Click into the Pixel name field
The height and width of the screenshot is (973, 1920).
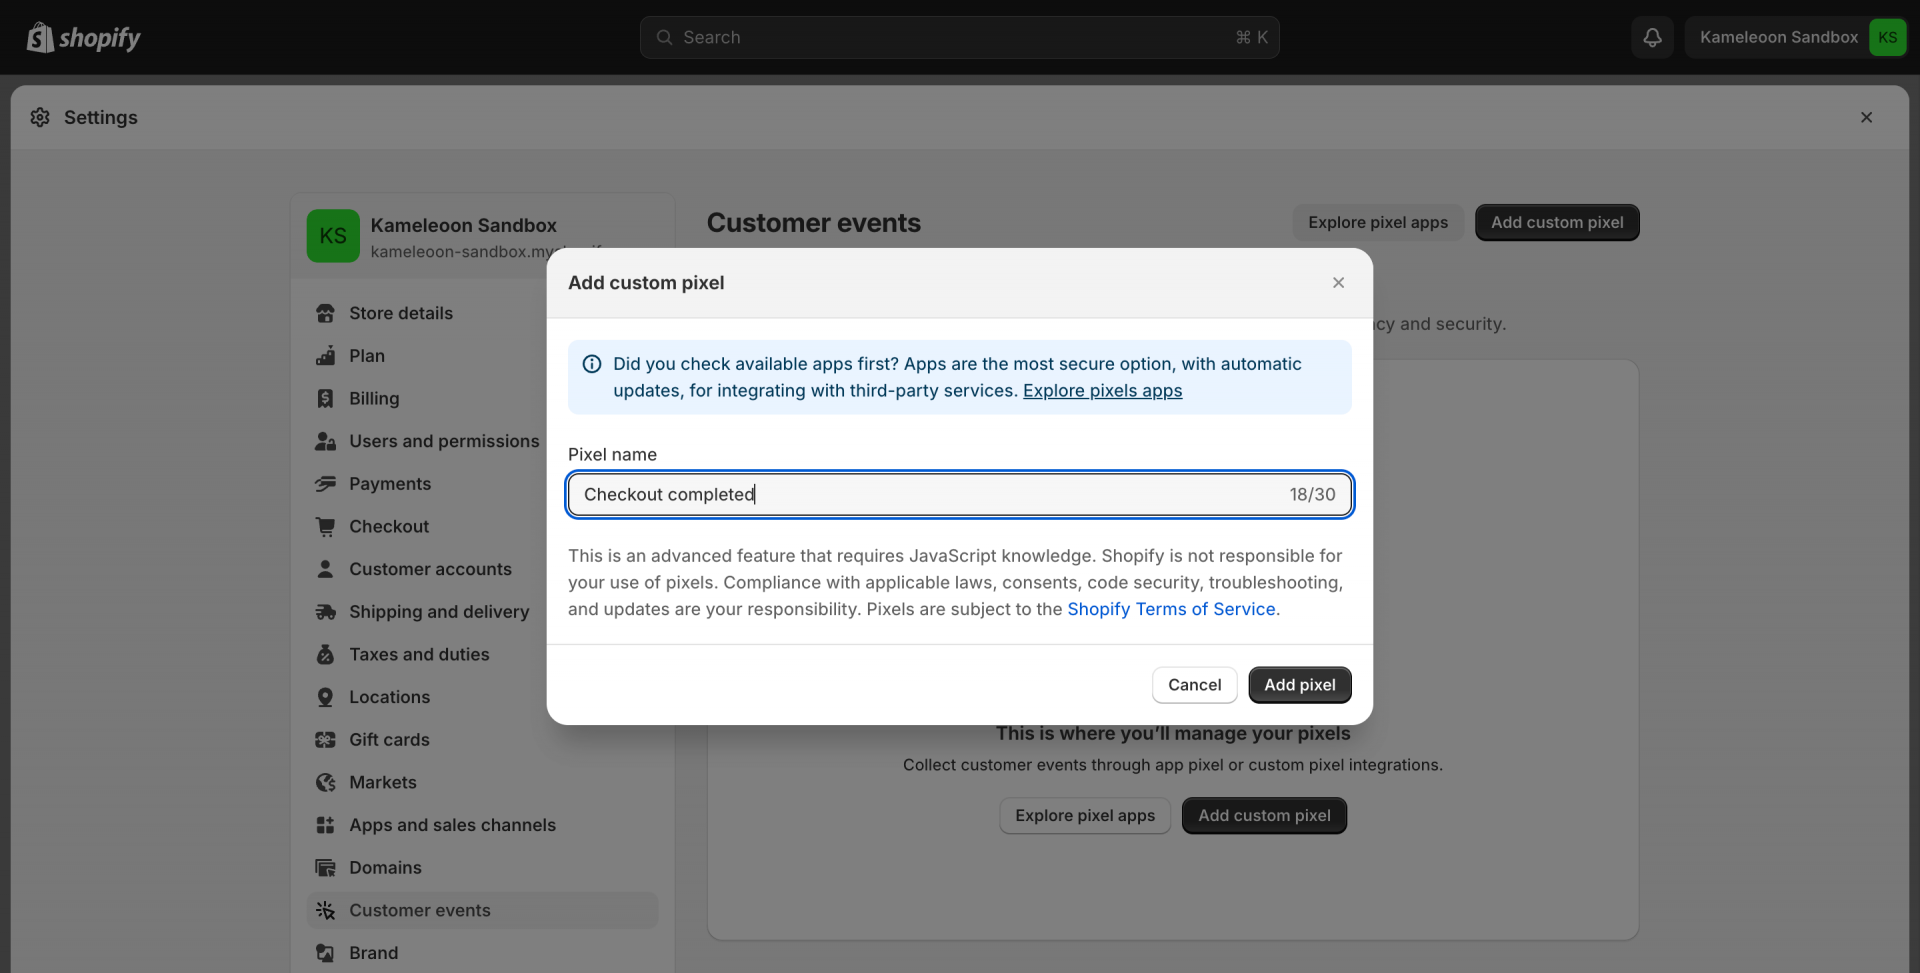point(930,495)
